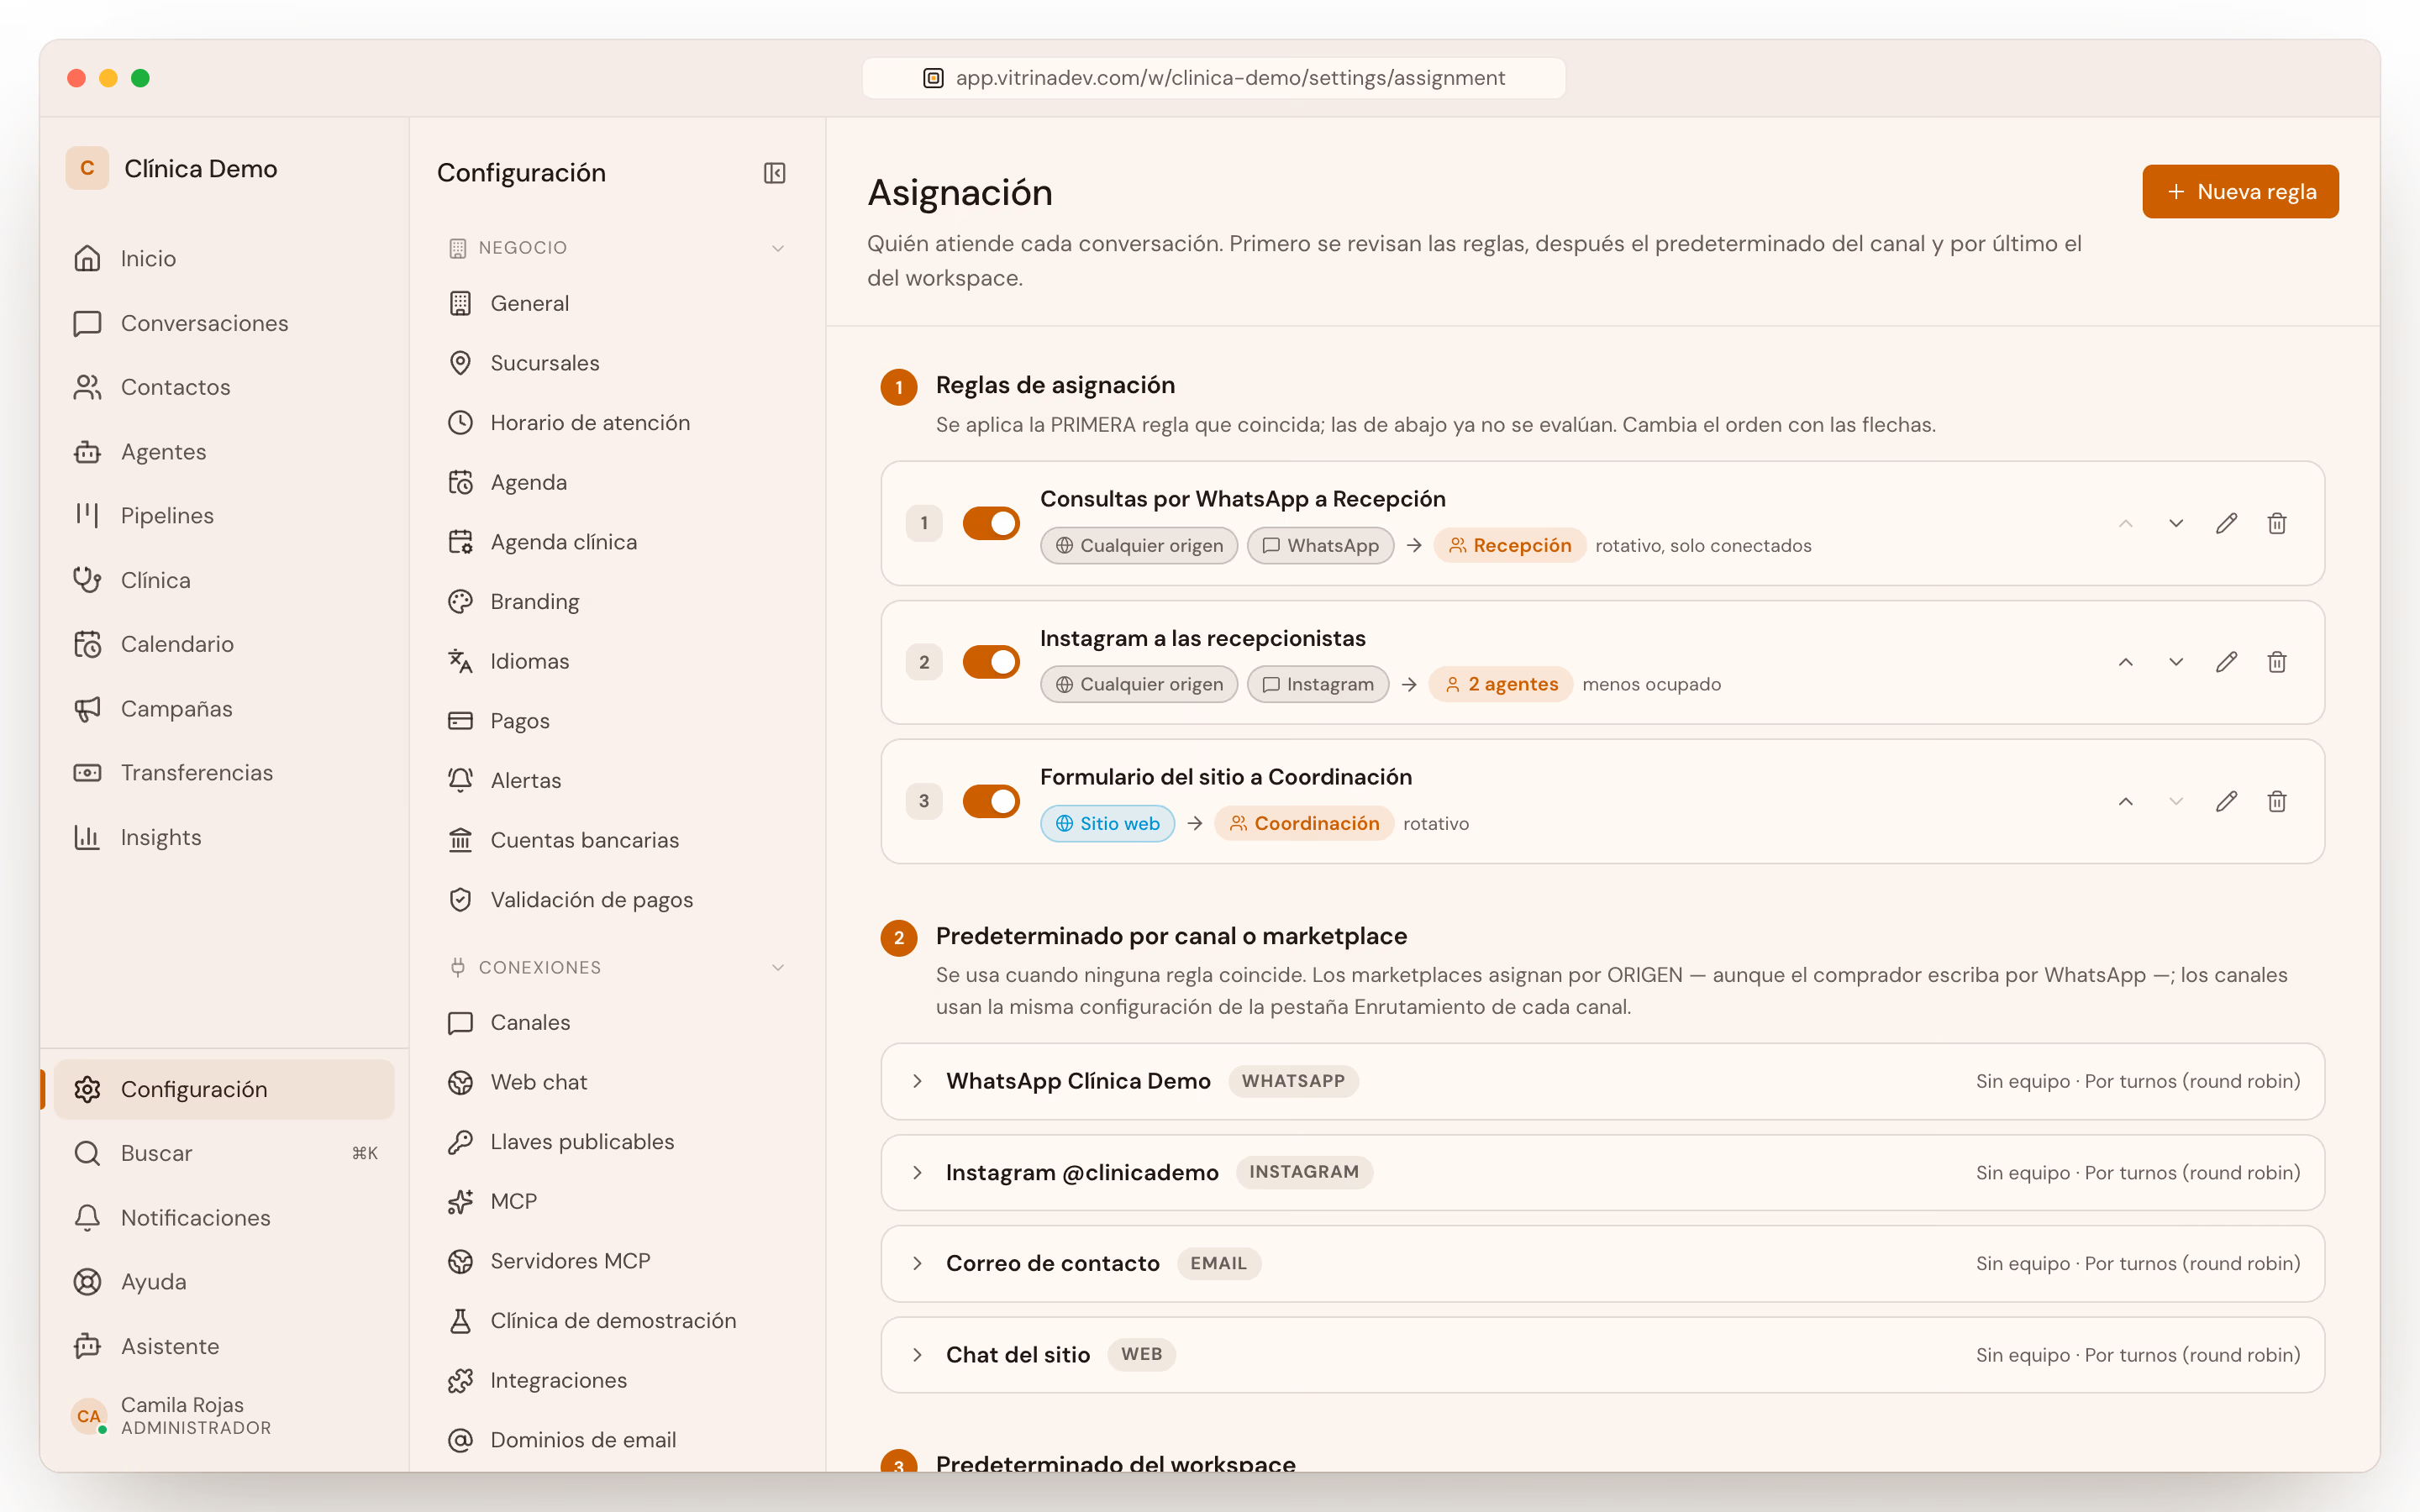Delete the Consultas por WhatsApp rule
The width and height of the screenshot is (2420, 1512).
(x=2277, y=523)
